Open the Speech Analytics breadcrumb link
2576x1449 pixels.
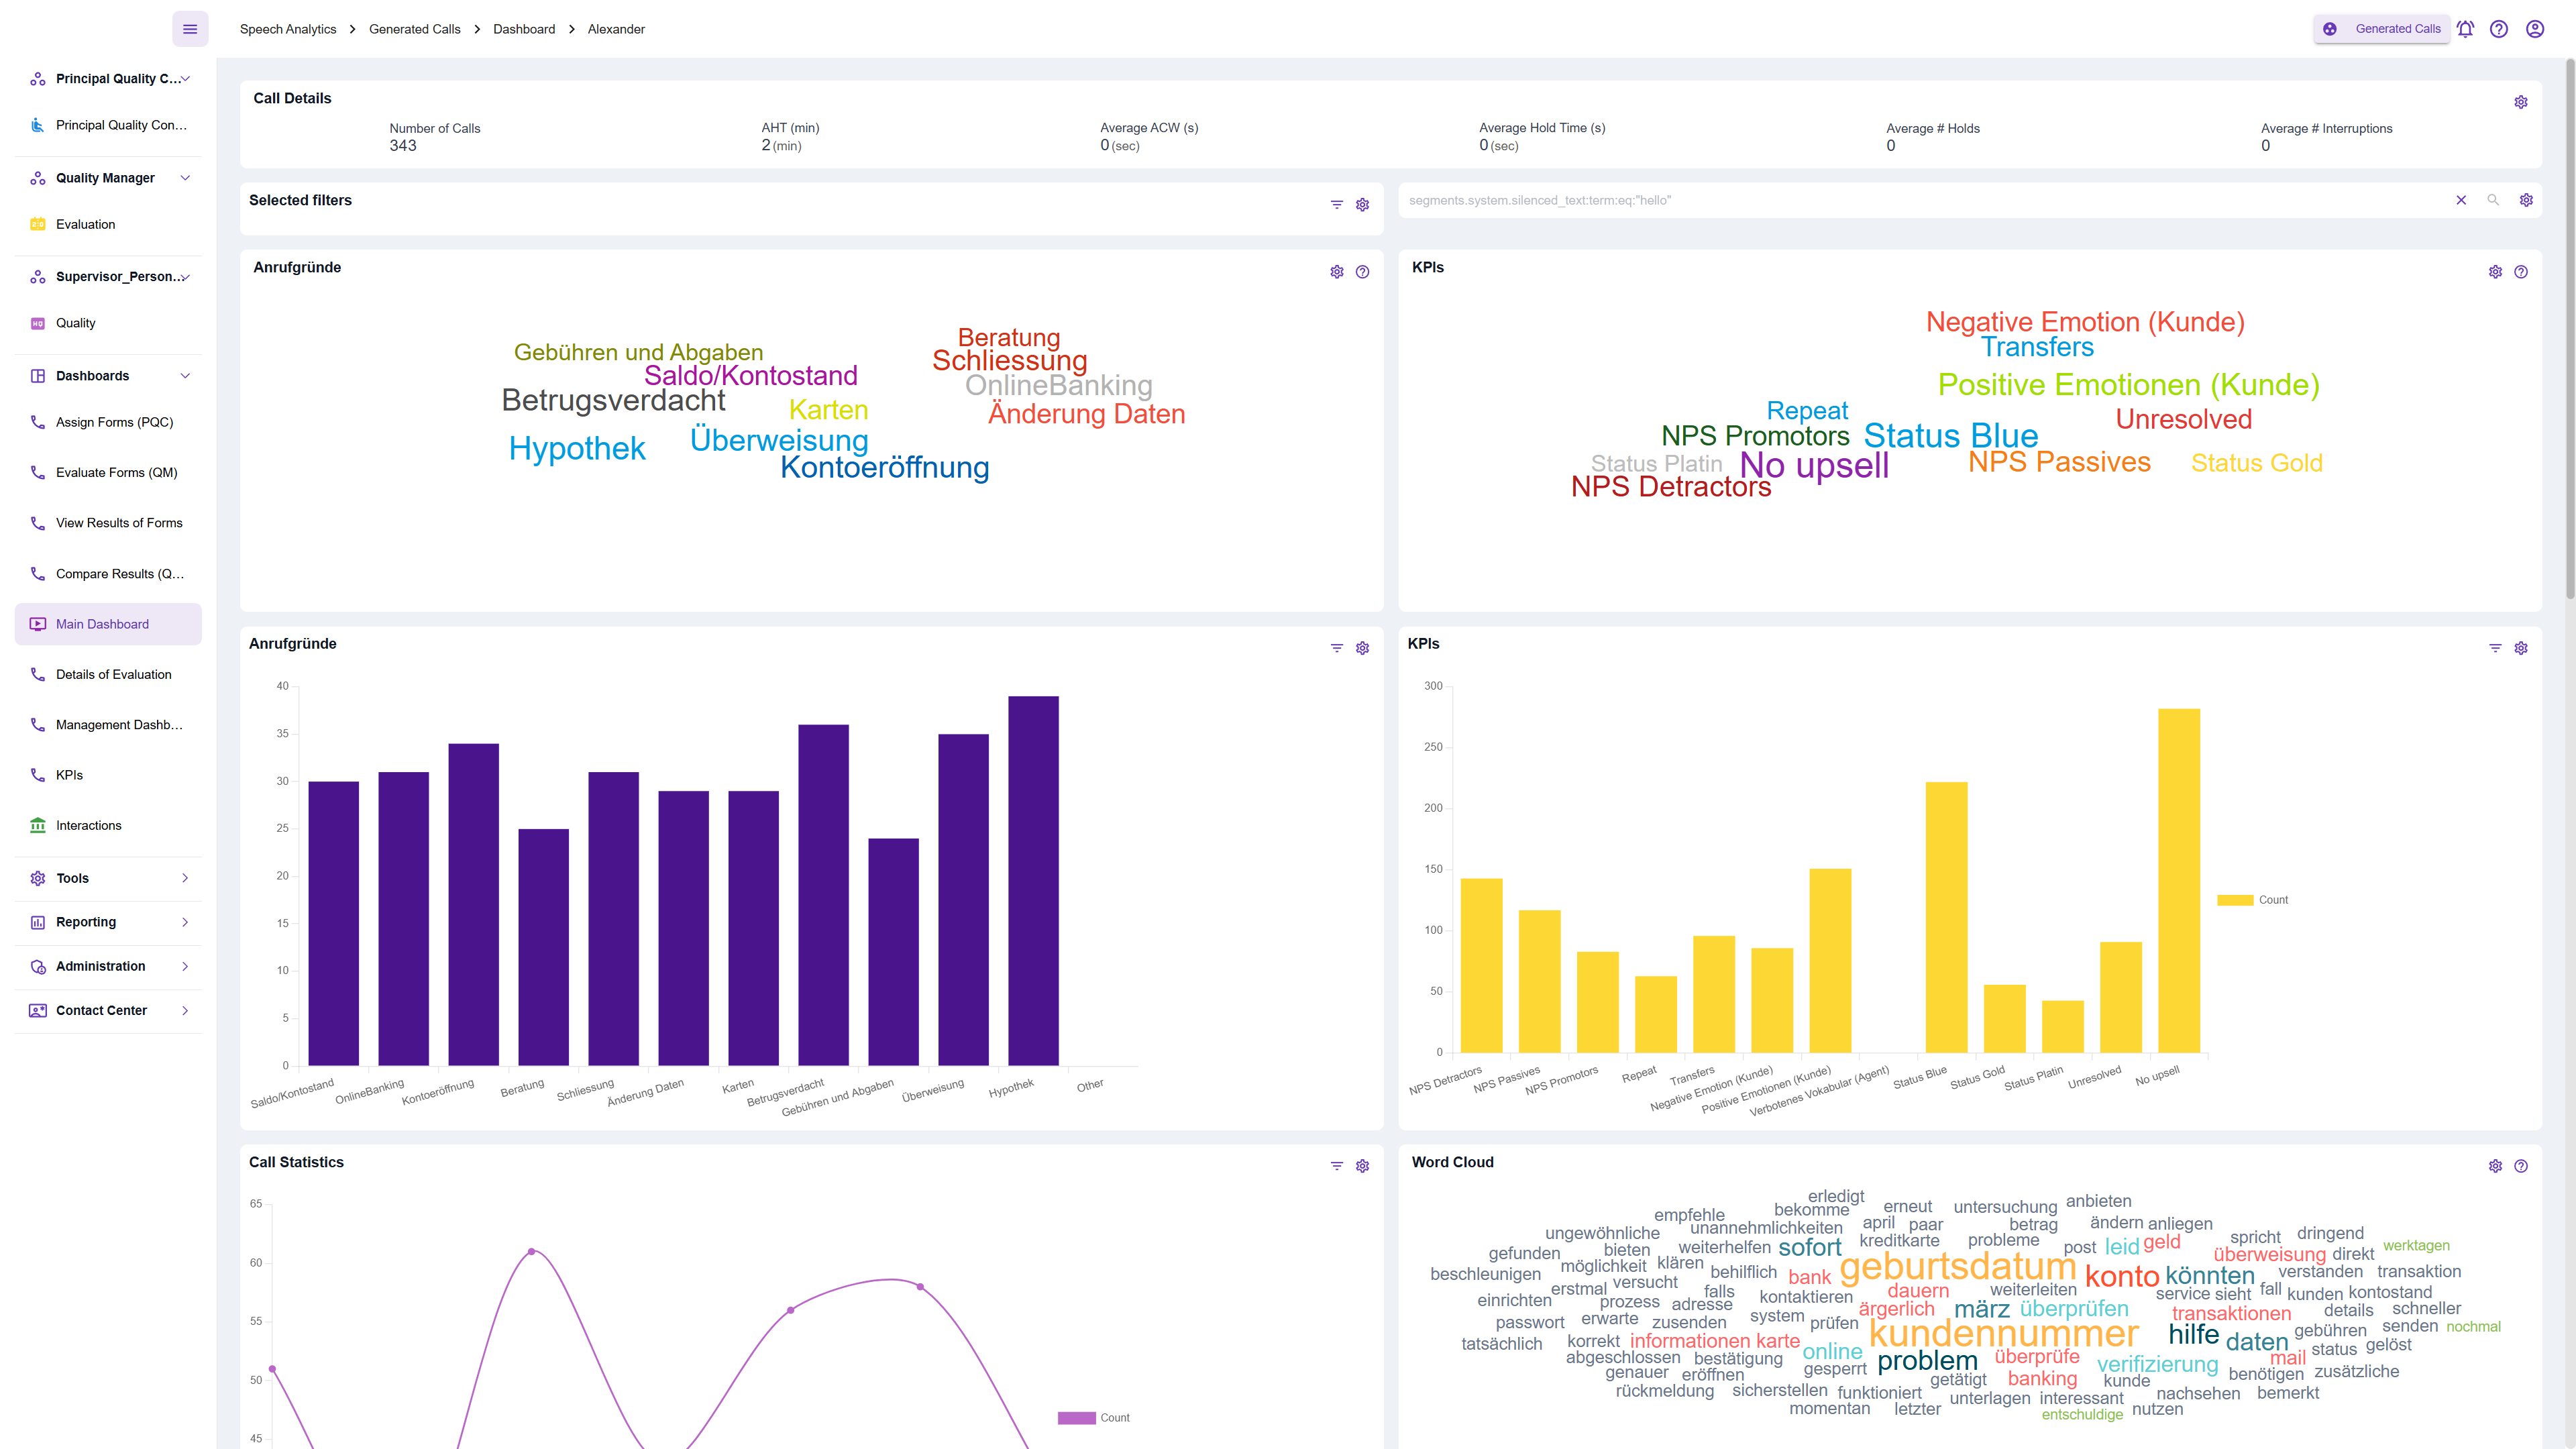point(288,29)
